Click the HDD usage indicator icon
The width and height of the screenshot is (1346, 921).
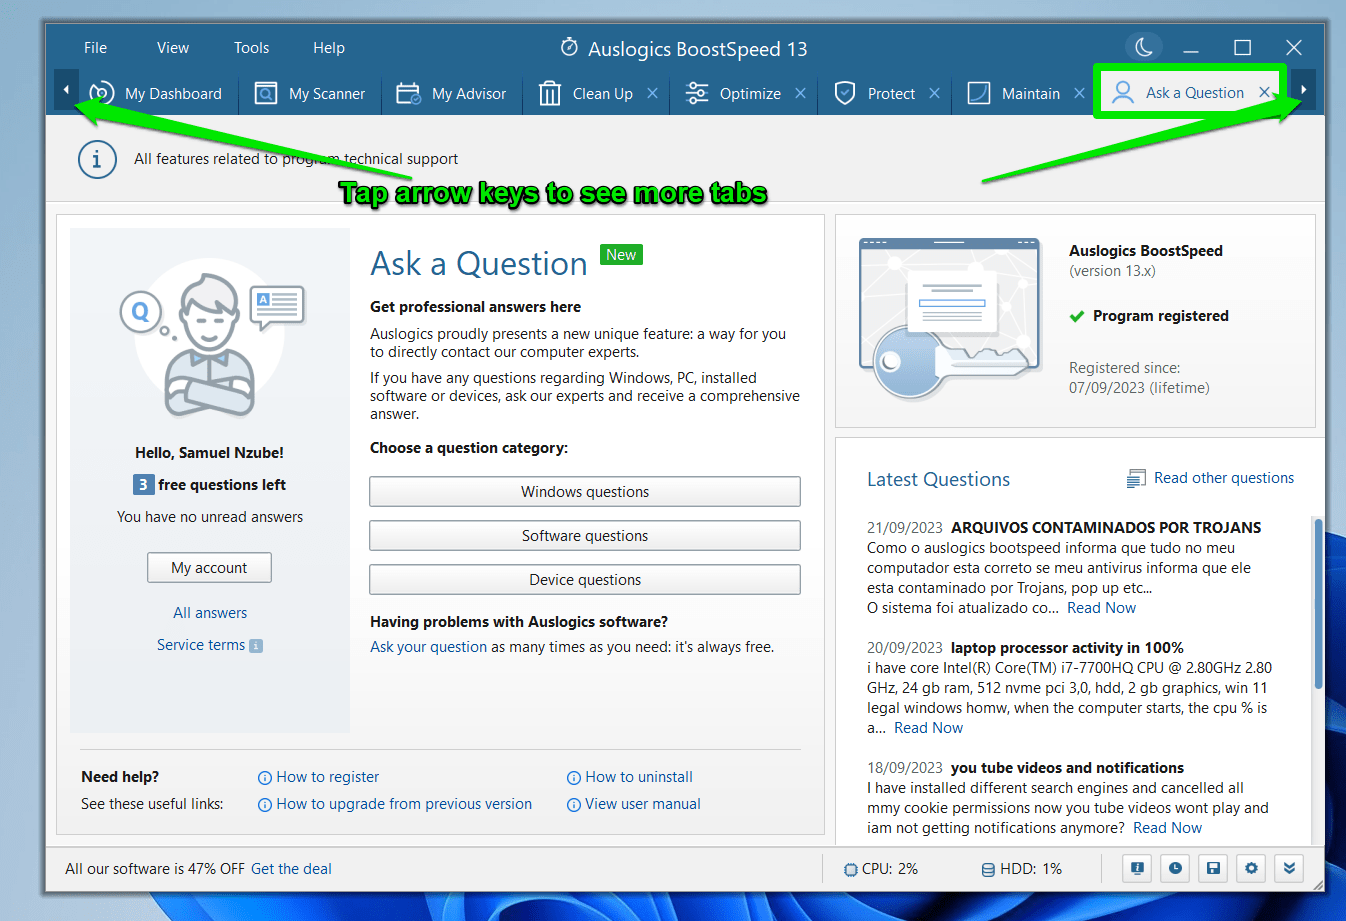[988, 870]
